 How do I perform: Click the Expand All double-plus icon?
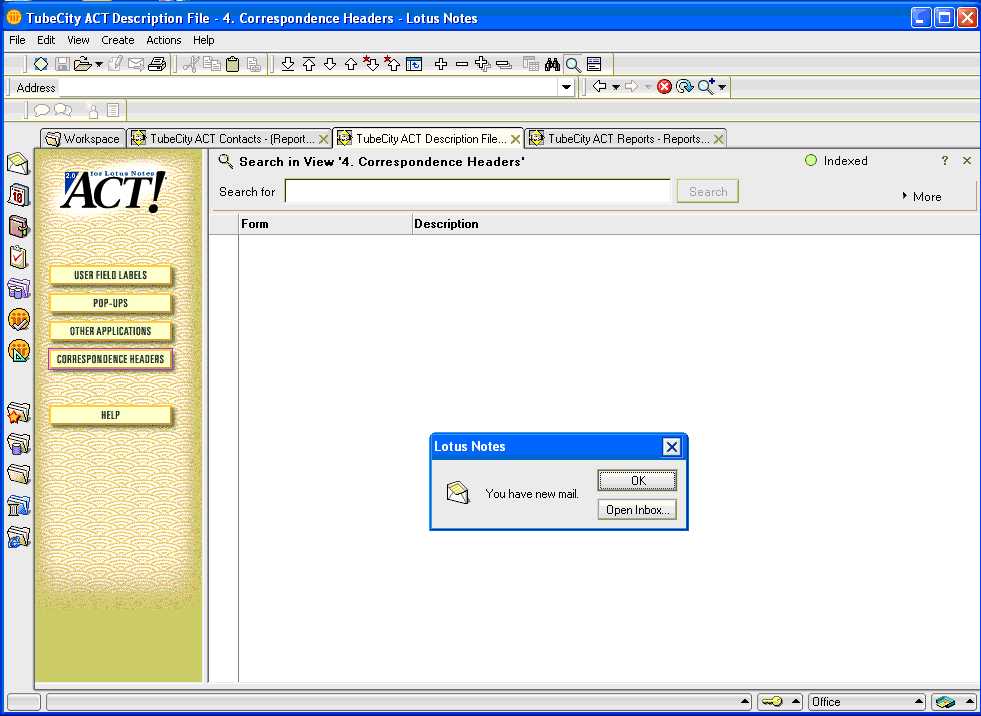click(x=482, y=64)
